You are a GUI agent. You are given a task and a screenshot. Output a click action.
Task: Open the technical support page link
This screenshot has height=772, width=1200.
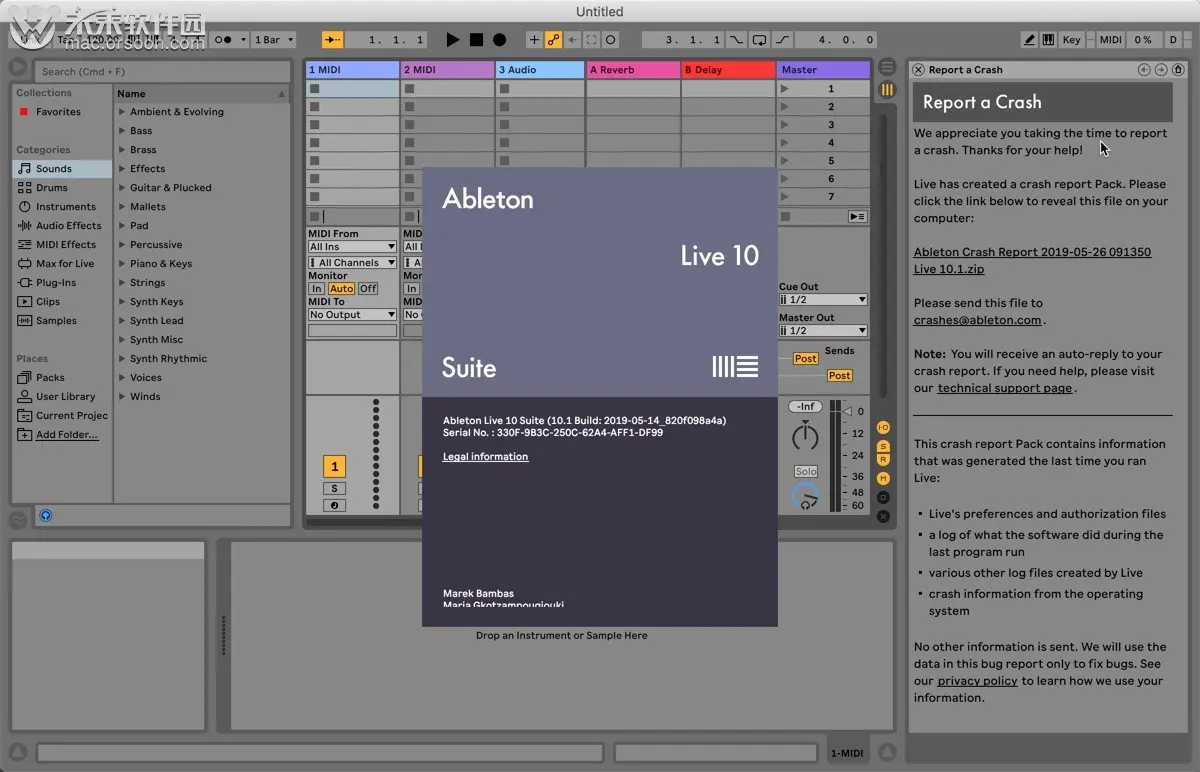click(x=1004, y=388)
